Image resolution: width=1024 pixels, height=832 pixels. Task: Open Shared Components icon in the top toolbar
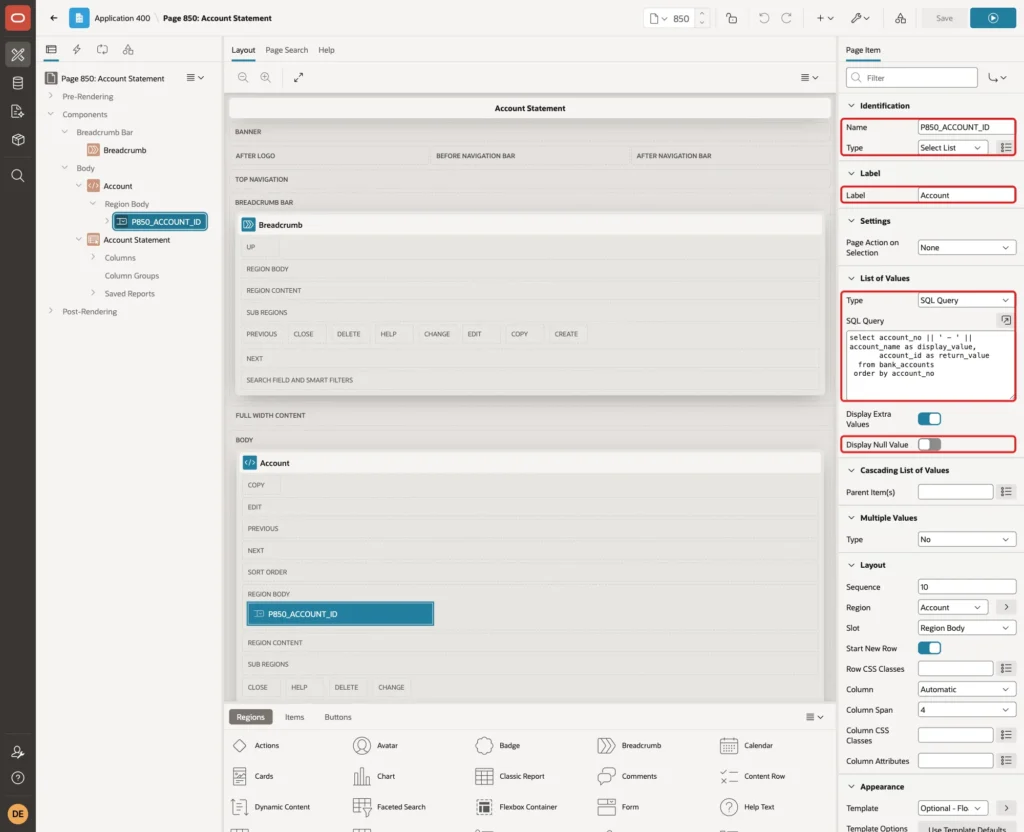(901, 18)
